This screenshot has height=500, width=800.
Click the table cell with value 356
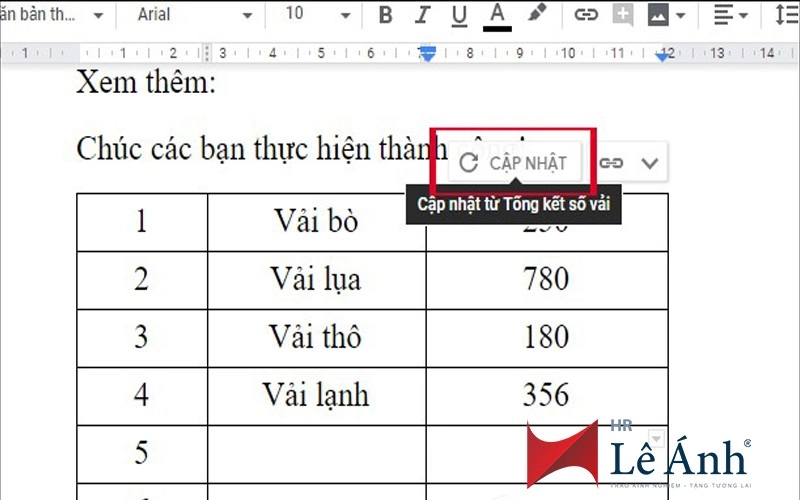pos(546,394)
